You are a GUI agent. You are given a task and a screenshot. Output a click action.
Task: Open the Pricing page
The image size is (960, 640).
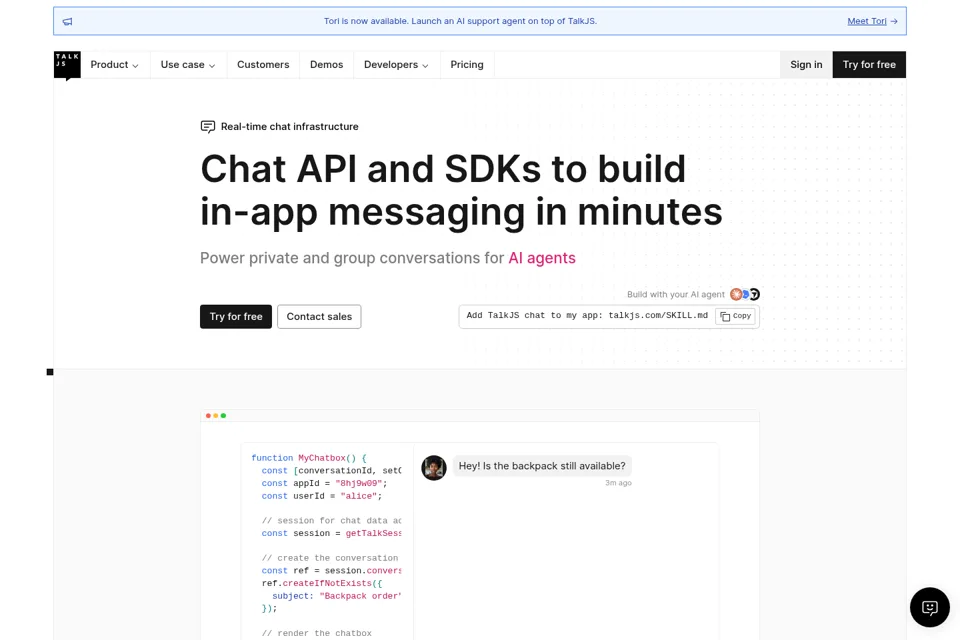[x=467, y=65]
